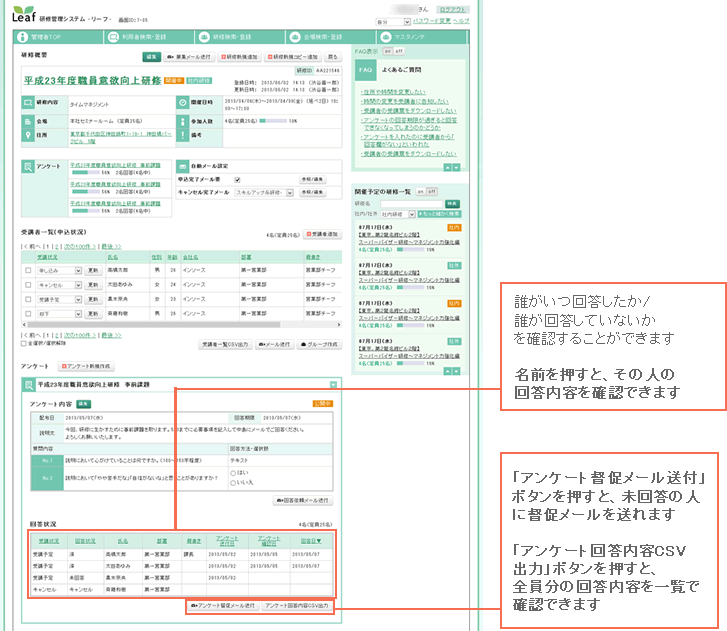Open the 平成23年度職員意欲向上研修 title link
The image size is (727, 631).
point(92,81)
